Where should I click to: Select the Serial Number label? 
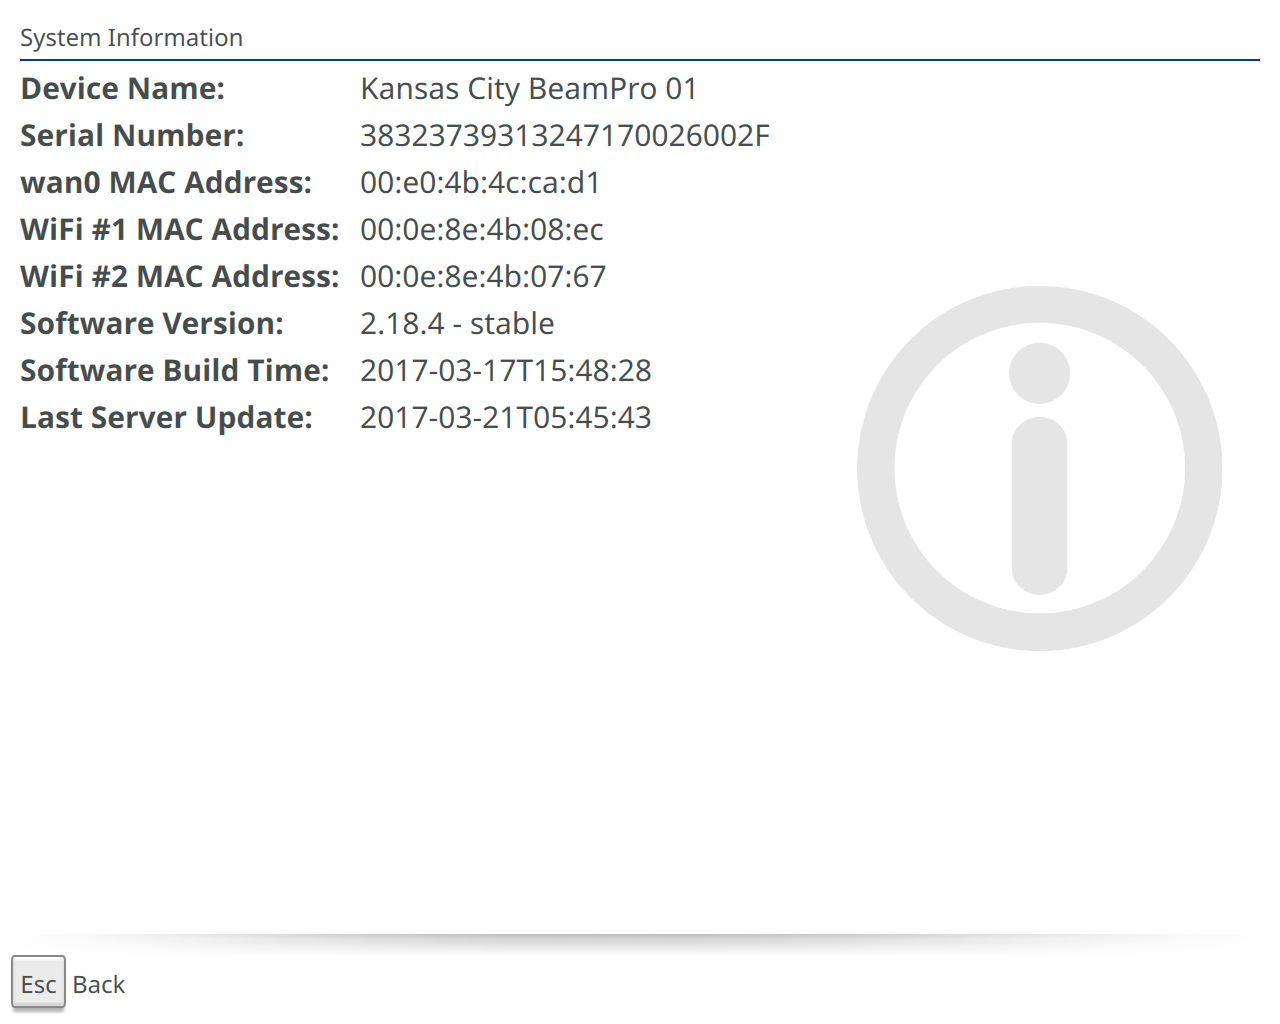132,136
